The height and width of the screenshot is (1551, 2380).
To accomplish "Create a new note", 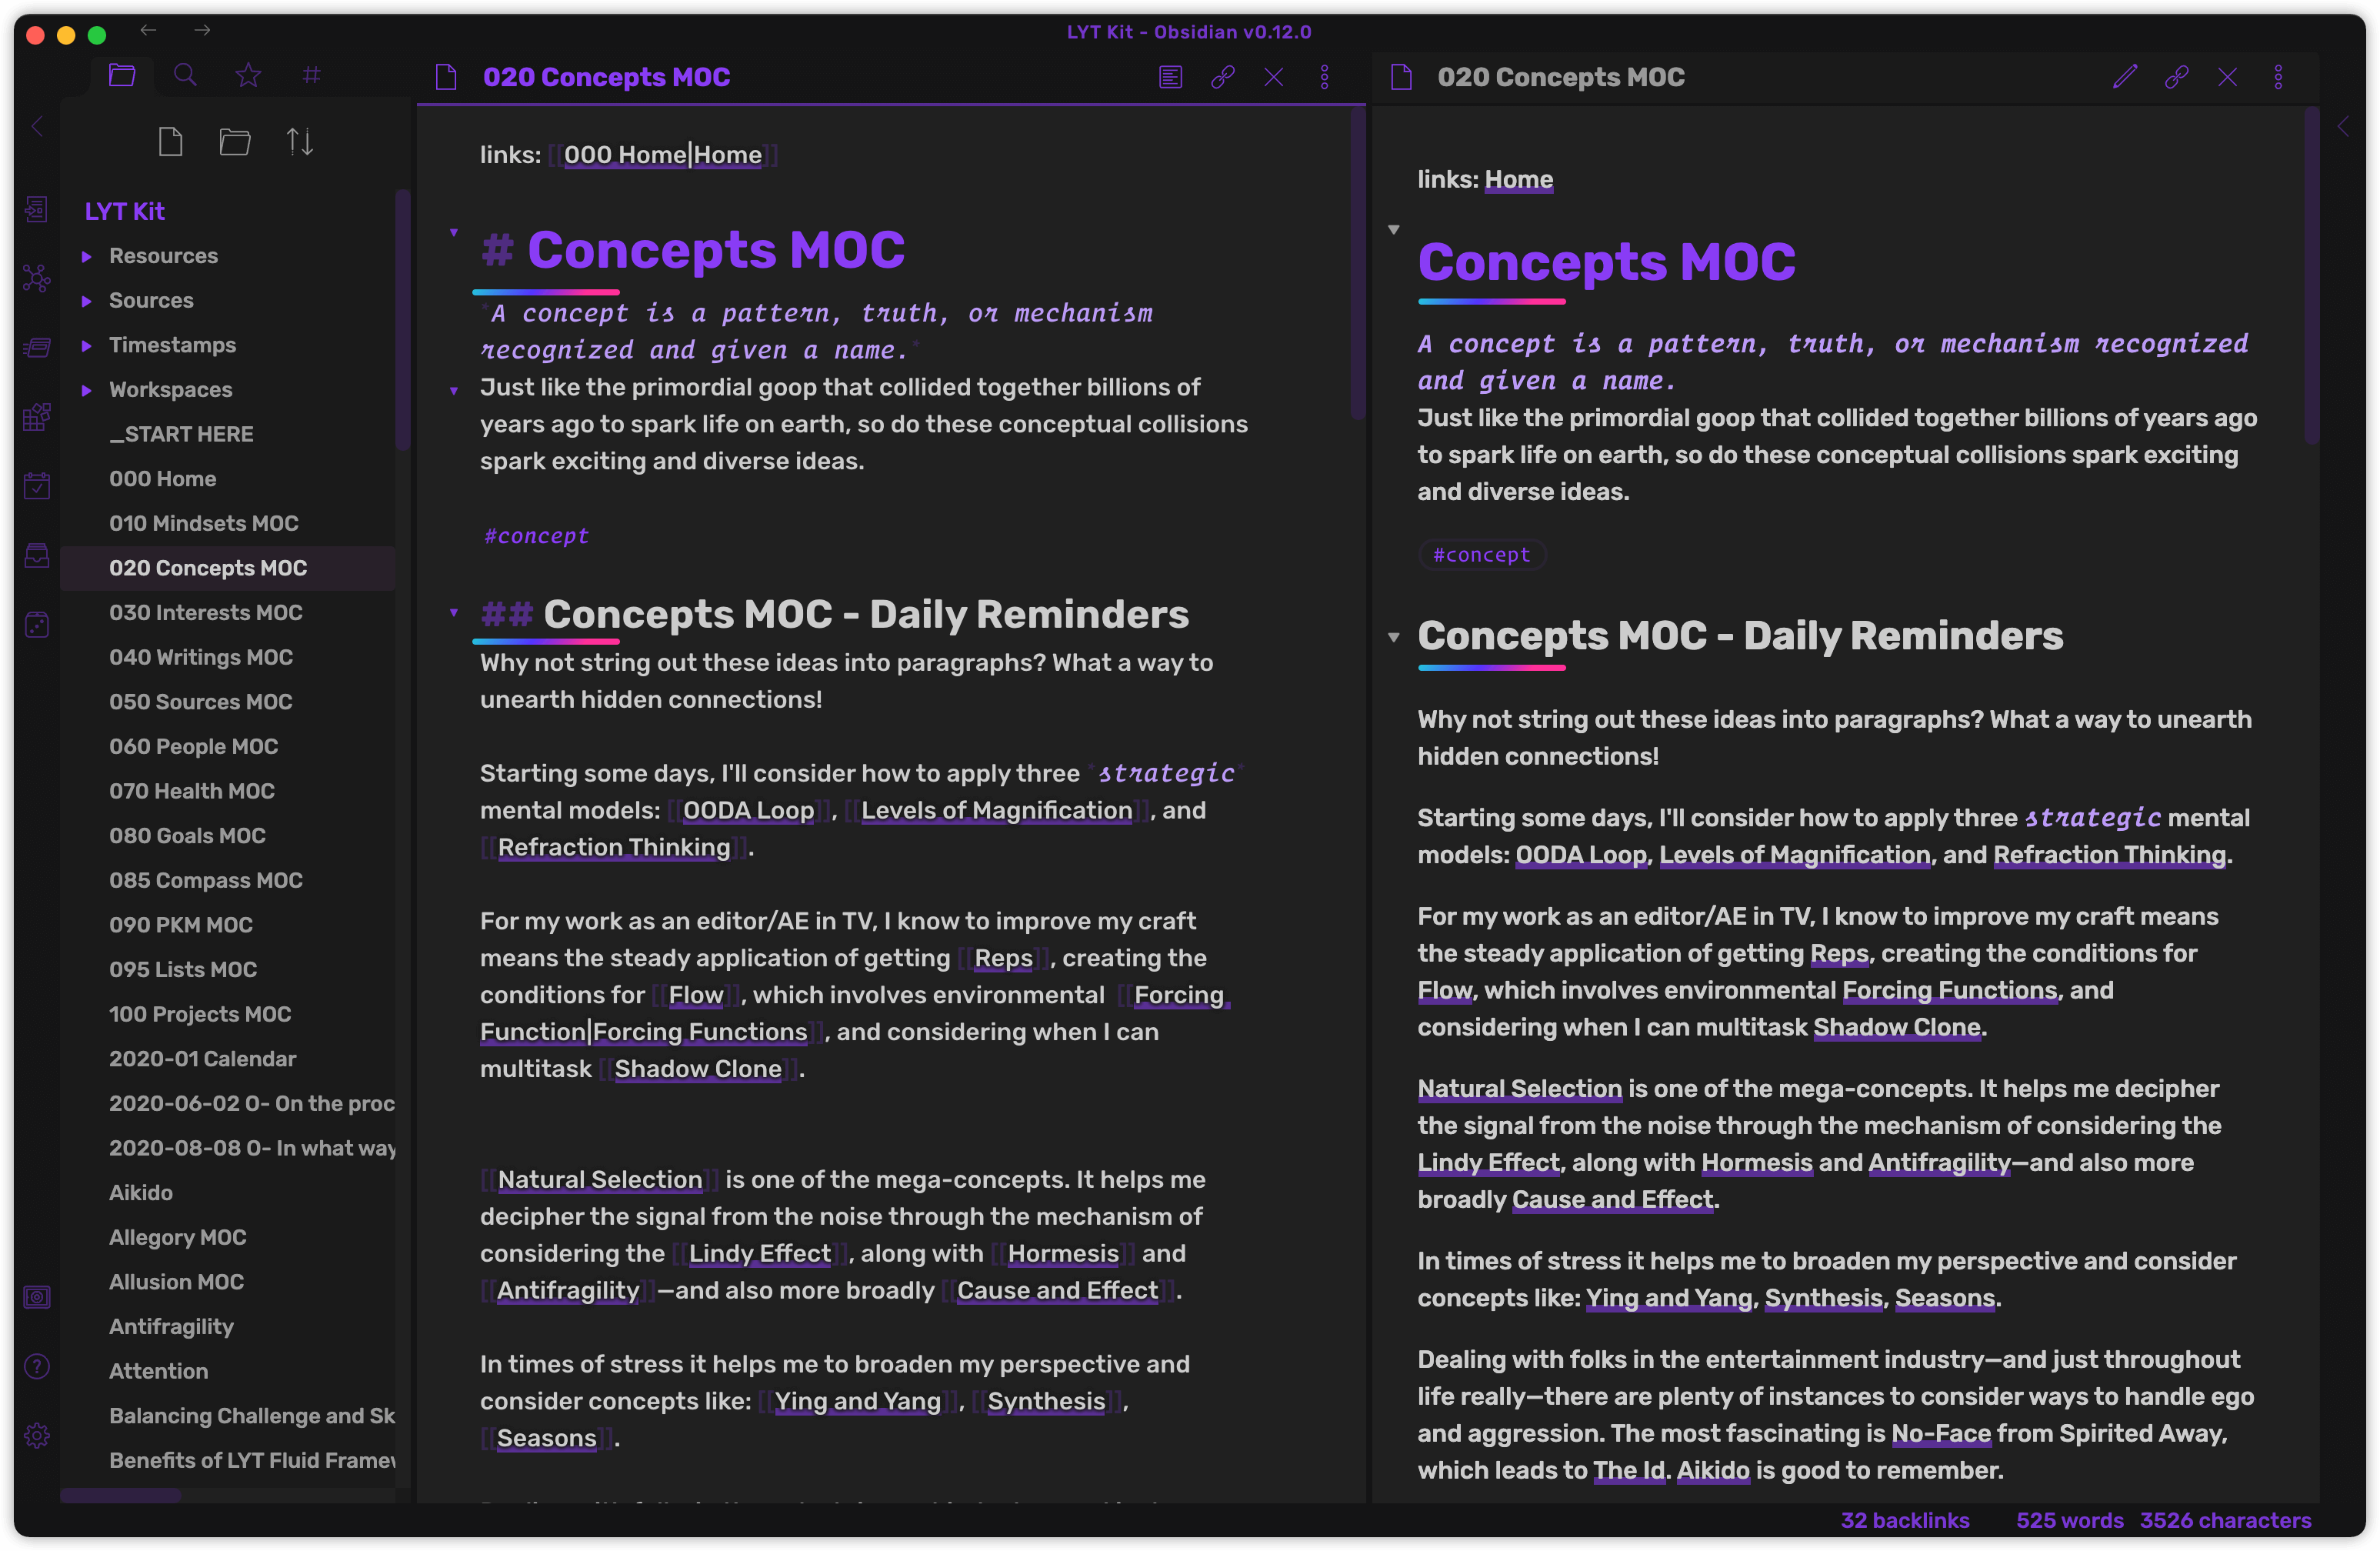I will [x=171, y=142].
